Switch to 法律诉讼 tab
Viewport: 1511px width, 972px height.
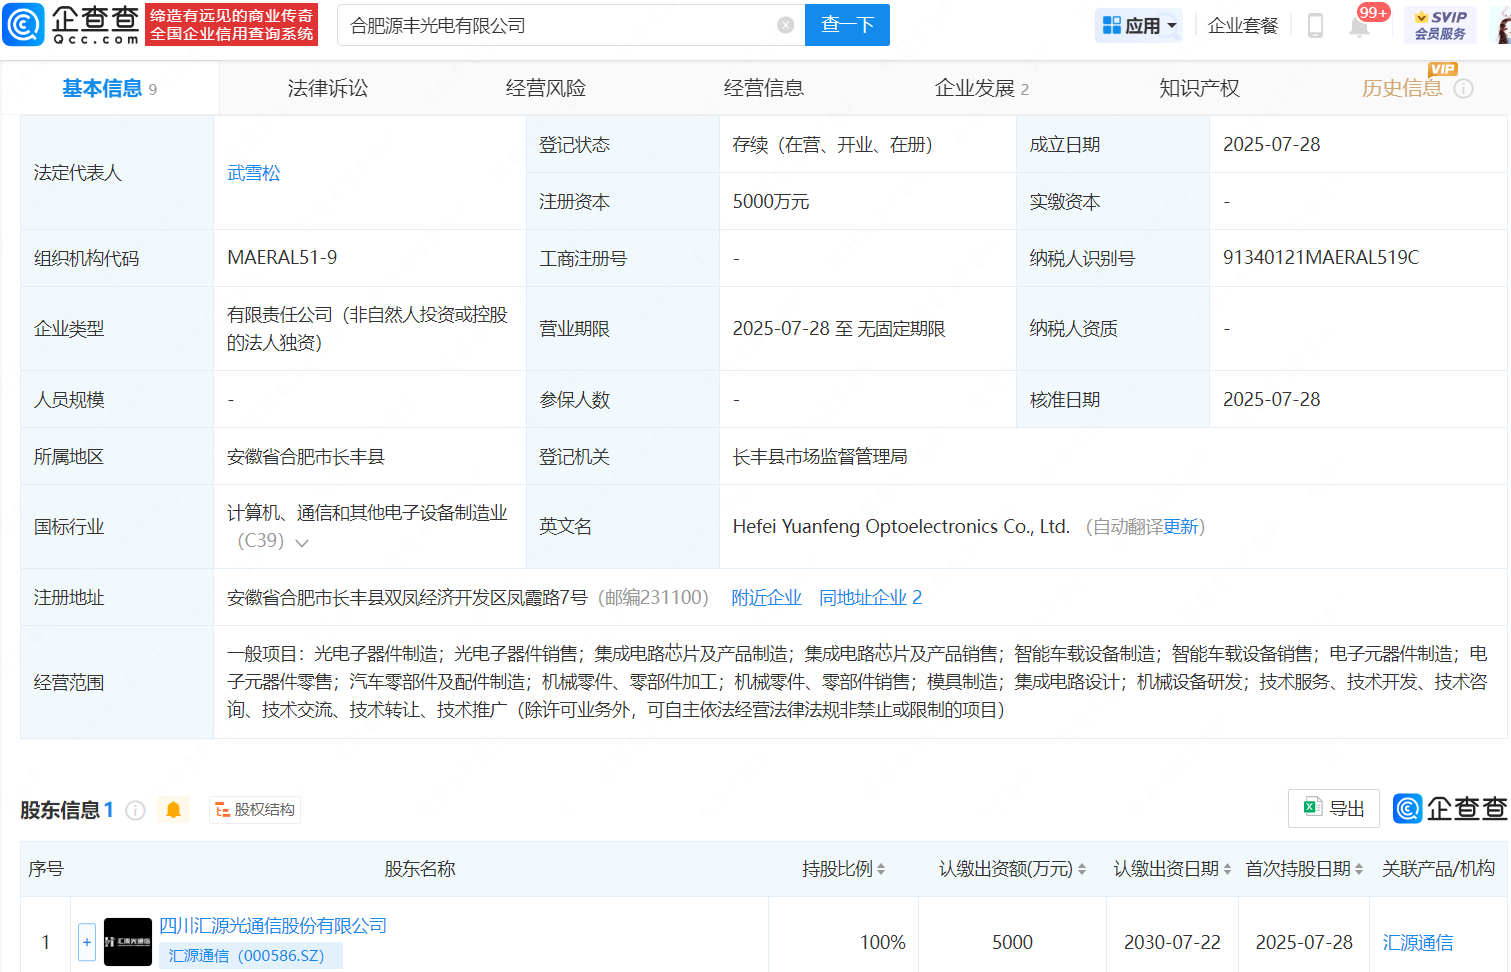(x=328, y=88)
